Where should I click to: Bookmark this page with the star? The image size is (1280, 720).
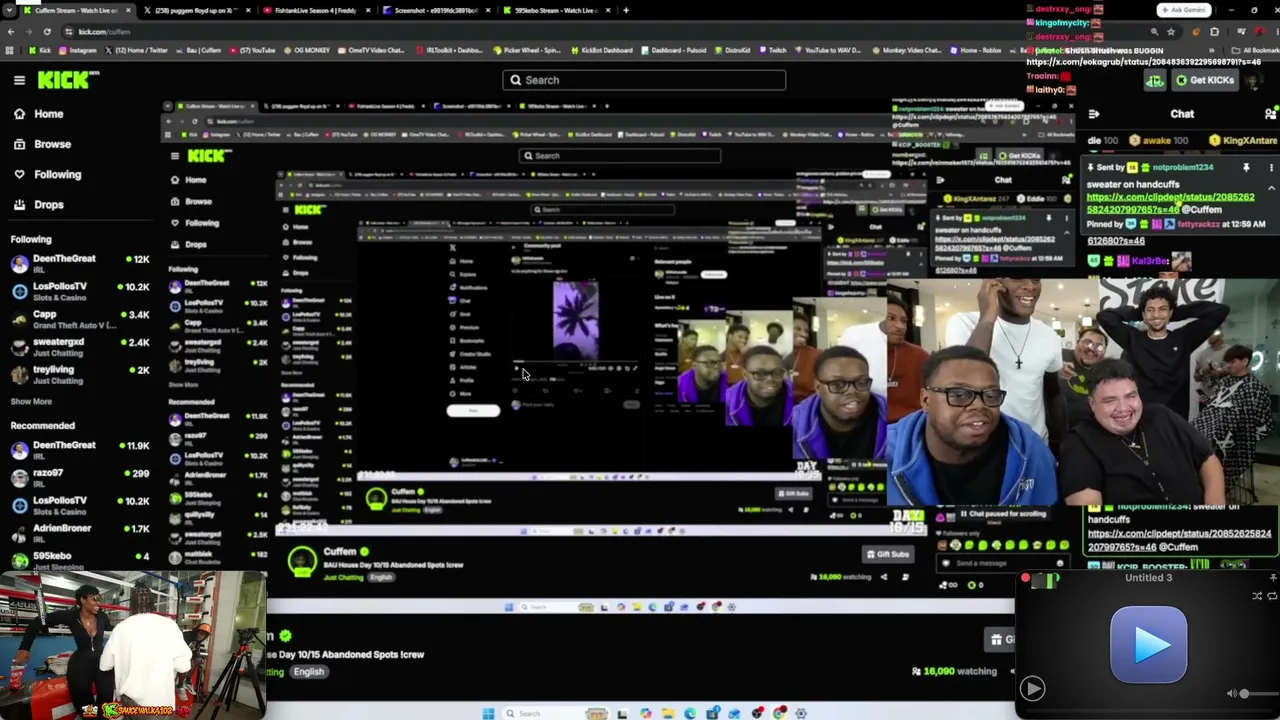[1171, 32]
